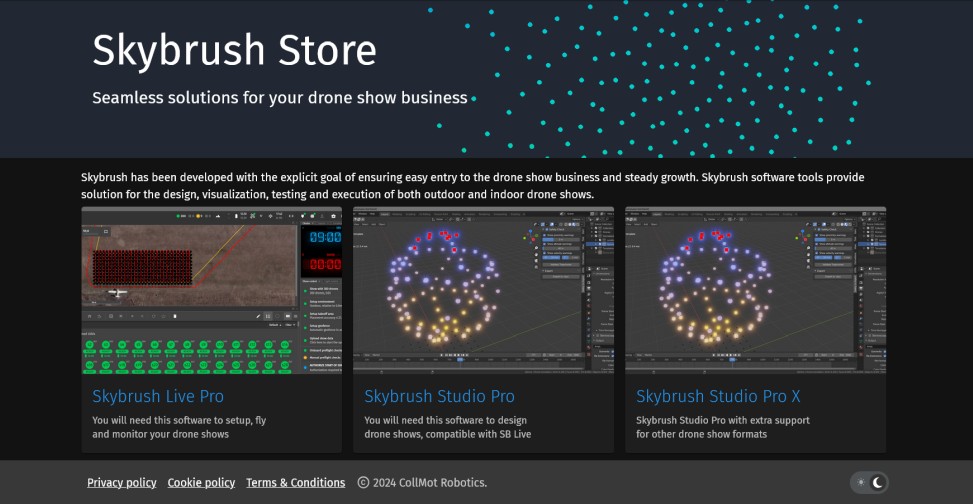The image size is (973, 504).
Task: Open the Skybrush Studio Pro title link
Action: pos(439,396)
